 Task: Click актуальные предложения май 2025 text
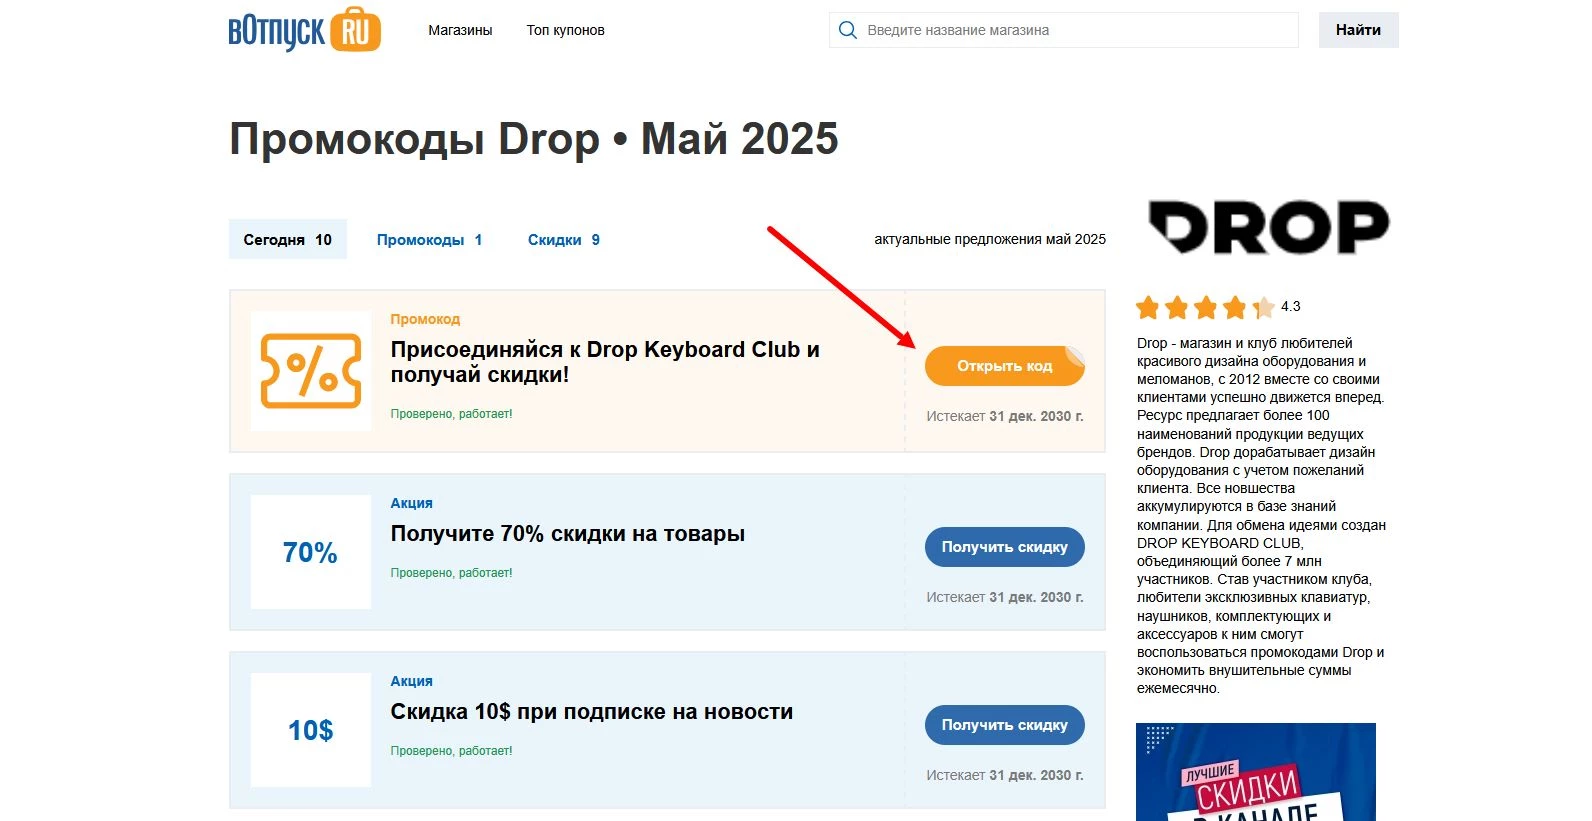click(x=990, y=239)
